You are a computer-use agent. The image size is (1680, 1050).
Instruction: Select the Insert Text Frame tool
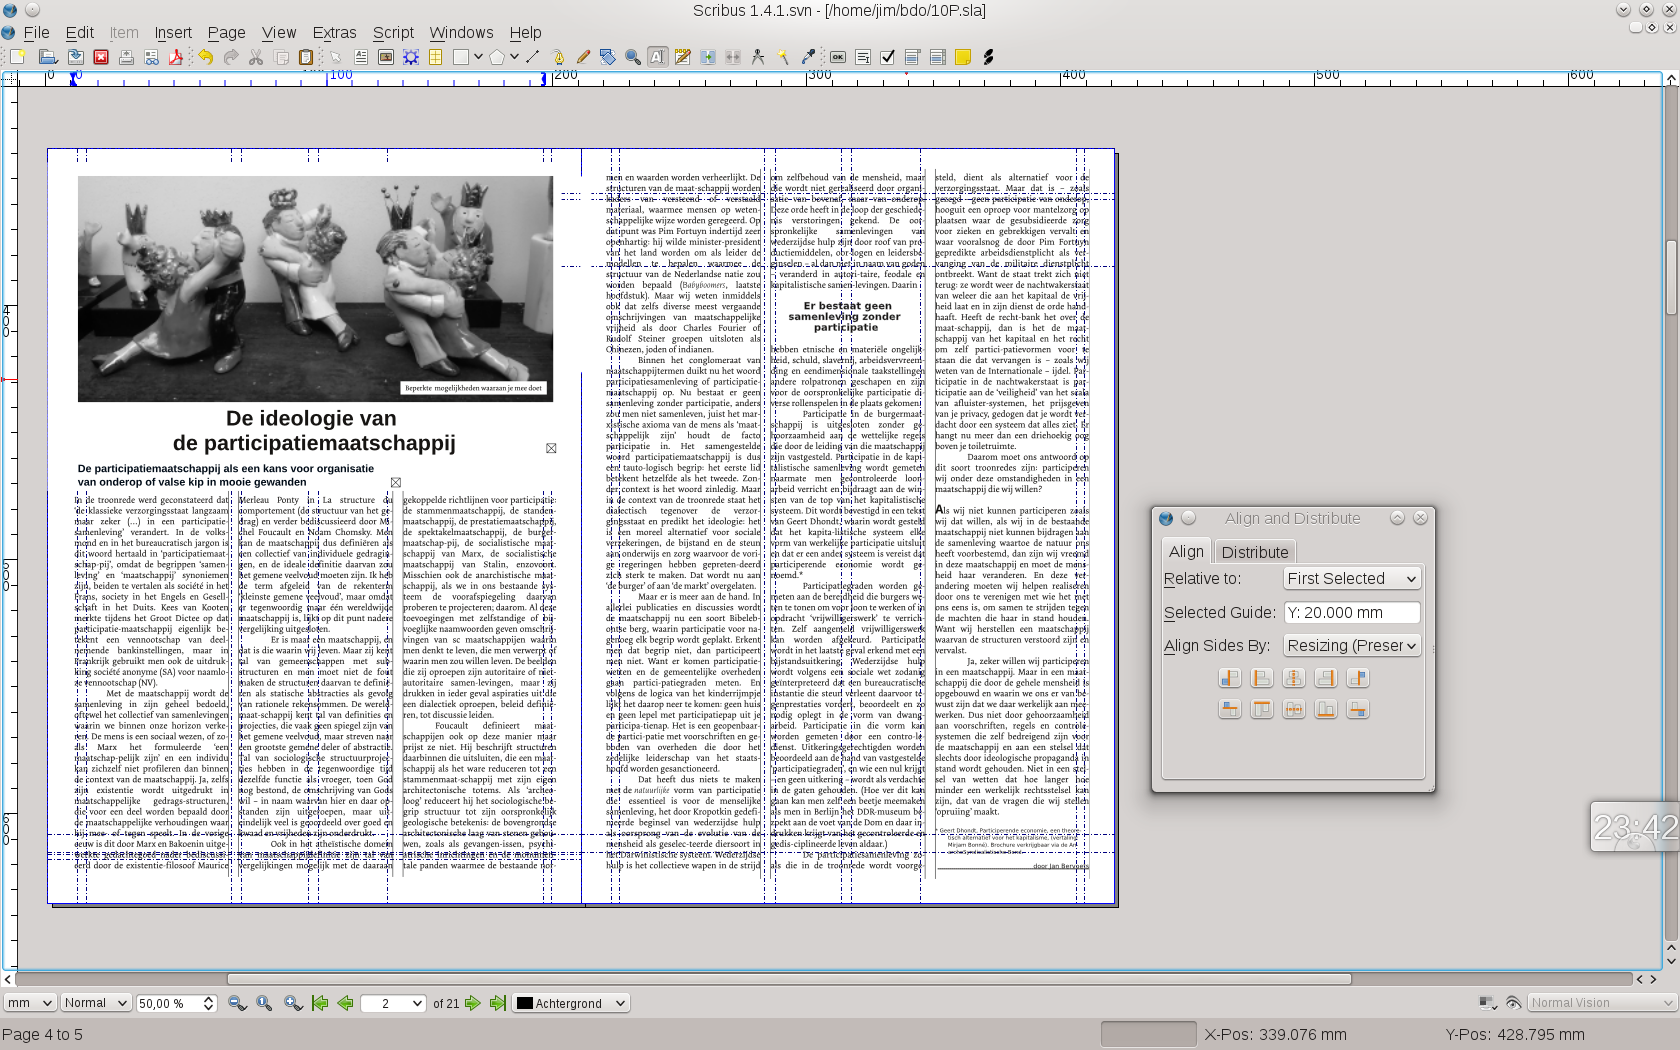point(361,57)
